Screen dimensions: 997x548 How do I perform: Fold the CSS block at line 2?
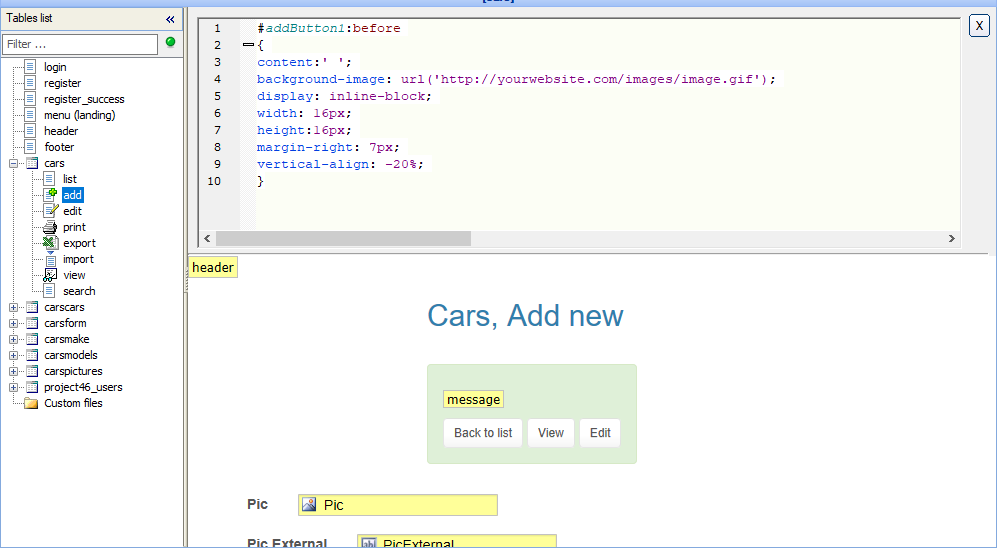[248, 45]
